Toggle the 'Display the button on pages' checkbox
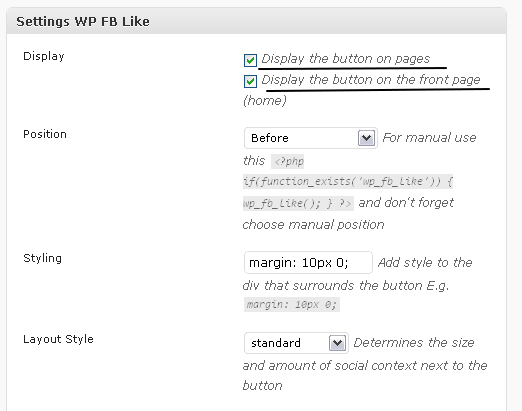The image size is (522, 411). pos(250,60)
